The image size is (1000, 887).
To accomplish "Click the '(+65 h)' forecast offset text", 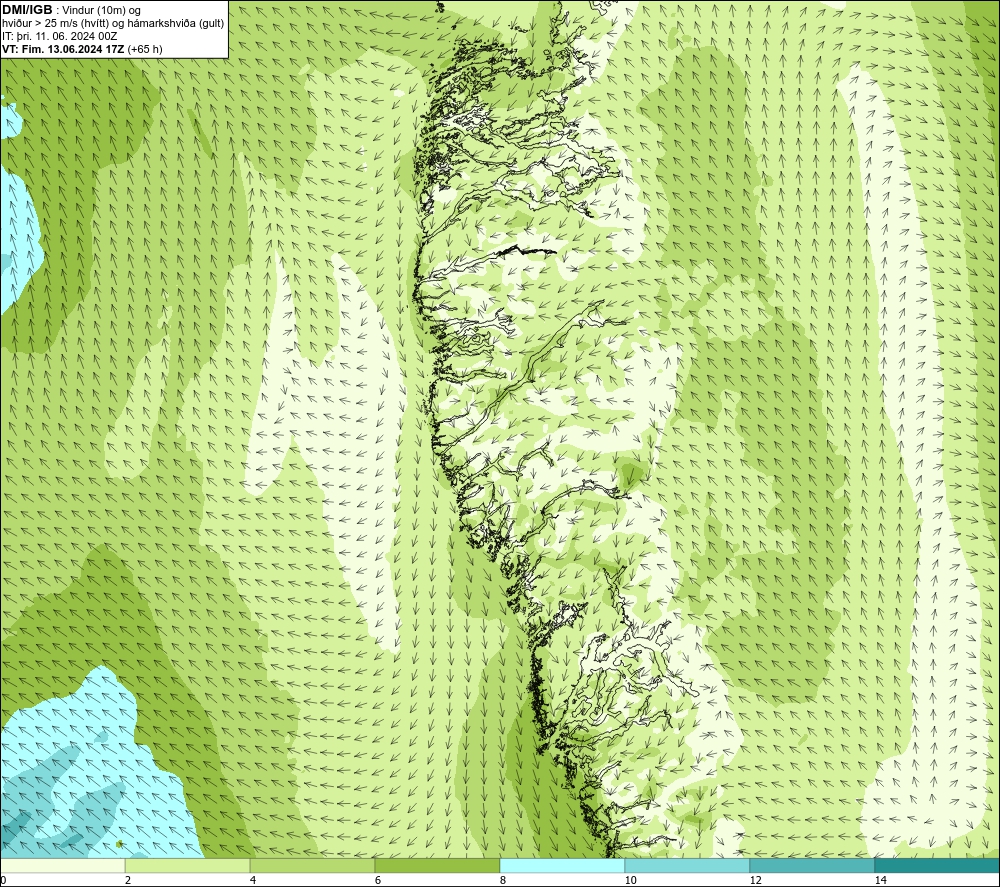I will point(145,49).
